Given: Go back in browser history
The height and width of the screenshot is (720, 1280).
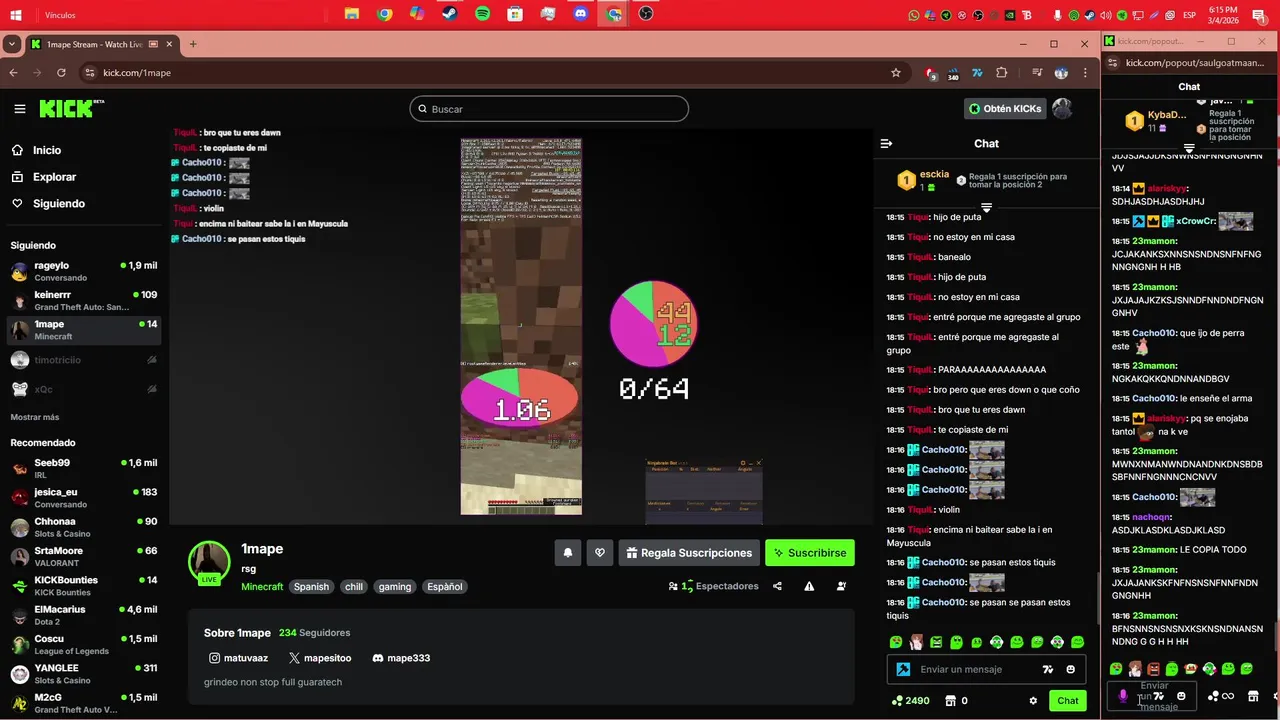Looking at the screenshot, I should (x=13, y=73).
